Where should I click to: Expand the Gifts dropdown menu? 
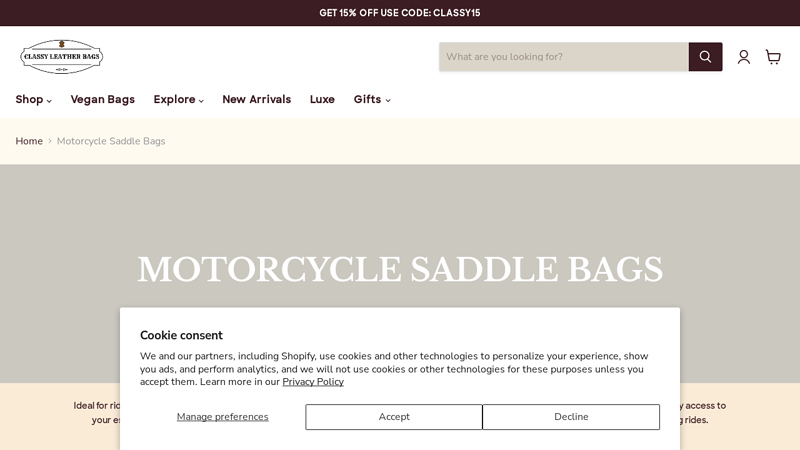[x=371, y=100]
